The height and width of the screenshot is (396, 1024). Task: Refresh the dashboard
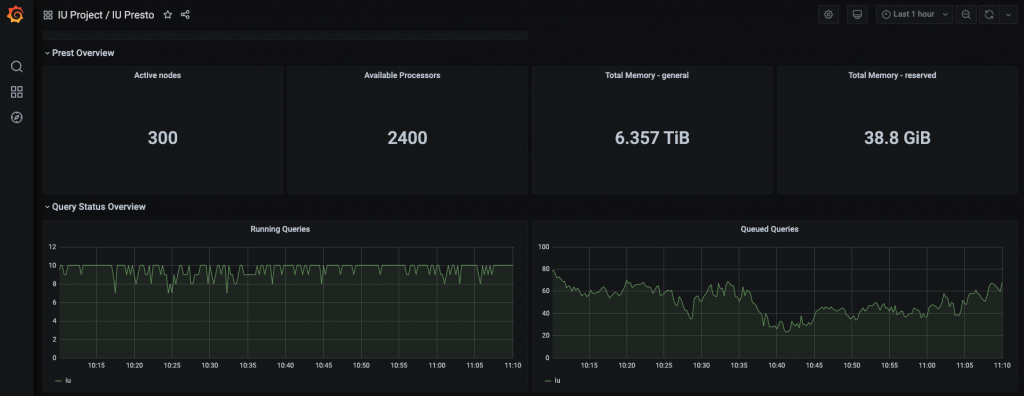tap(989, 14)
